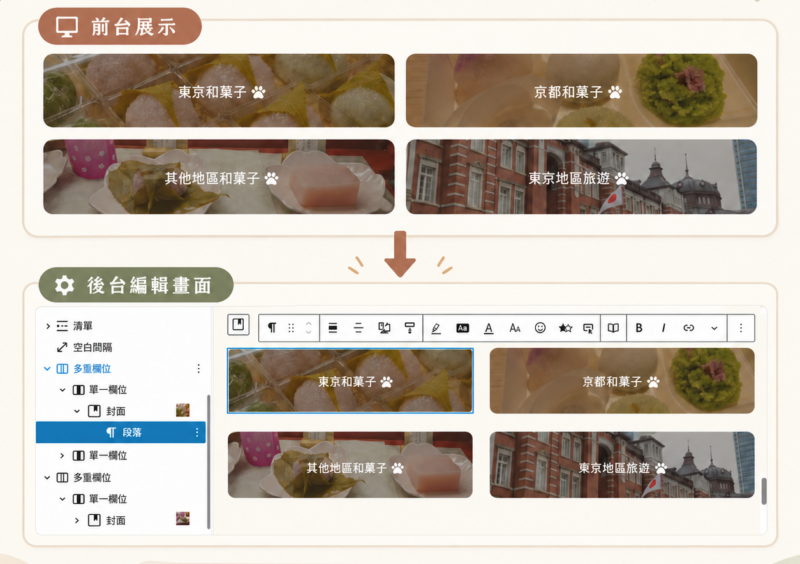This screenshot has height=564, width=800.
Task: Open options for the 段落 row
Action: [197, 432]
